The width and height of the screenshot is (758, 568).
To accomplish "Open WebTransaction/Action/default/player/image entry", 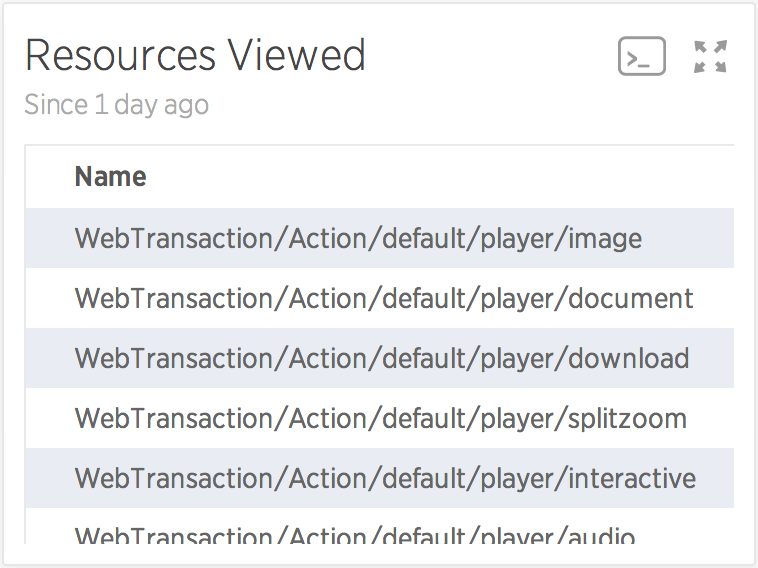I will 358,239.
